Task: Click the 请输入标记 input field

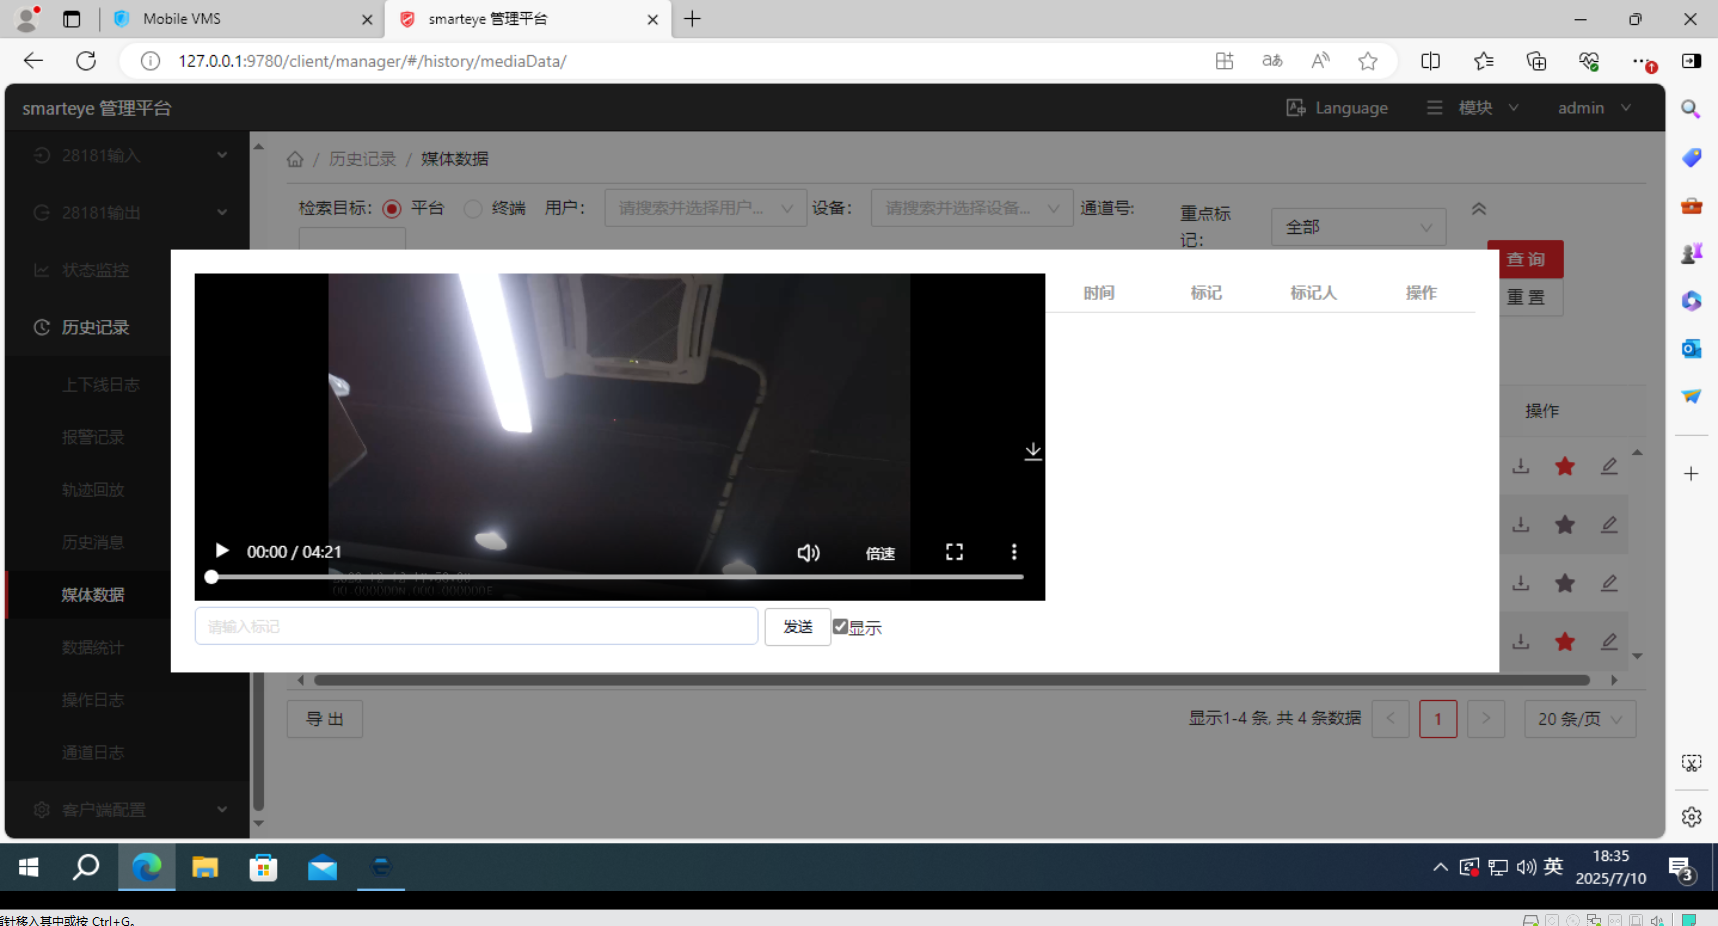Action: 476,627
